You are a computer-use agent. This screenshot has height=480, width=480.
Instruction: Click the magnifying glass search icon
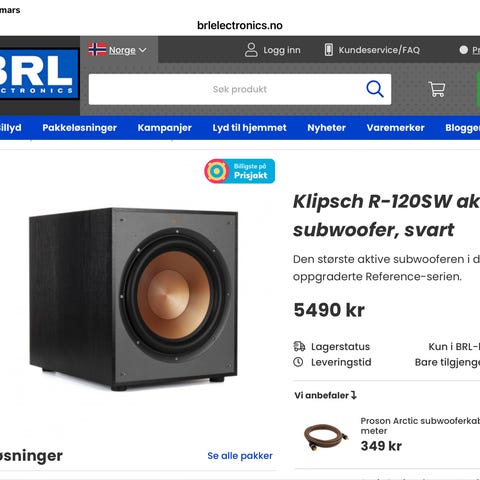pos(375,89)
